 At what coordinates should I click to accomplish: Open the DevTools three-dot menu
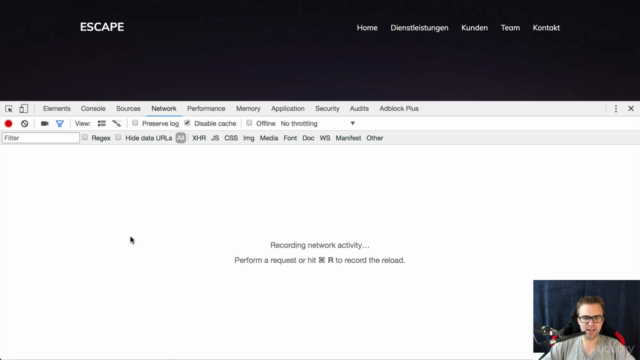tap(616, 109)
